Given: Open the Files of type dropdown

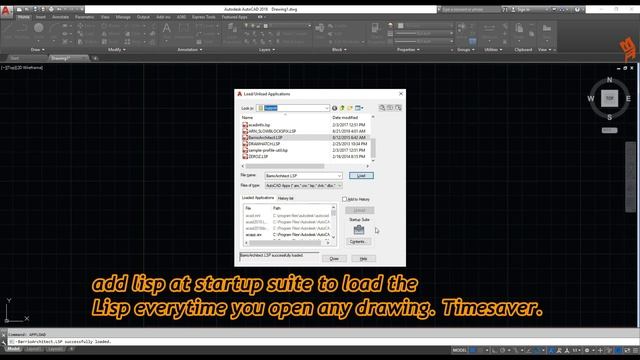Looking at the screenshot, I should click(339, 186).
